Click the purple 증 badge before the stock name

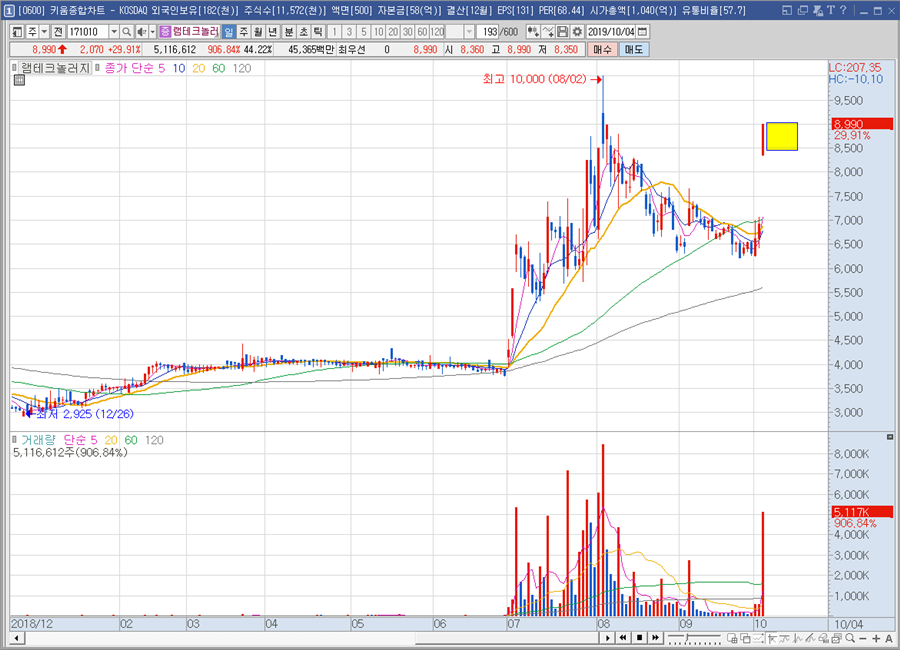165,32
